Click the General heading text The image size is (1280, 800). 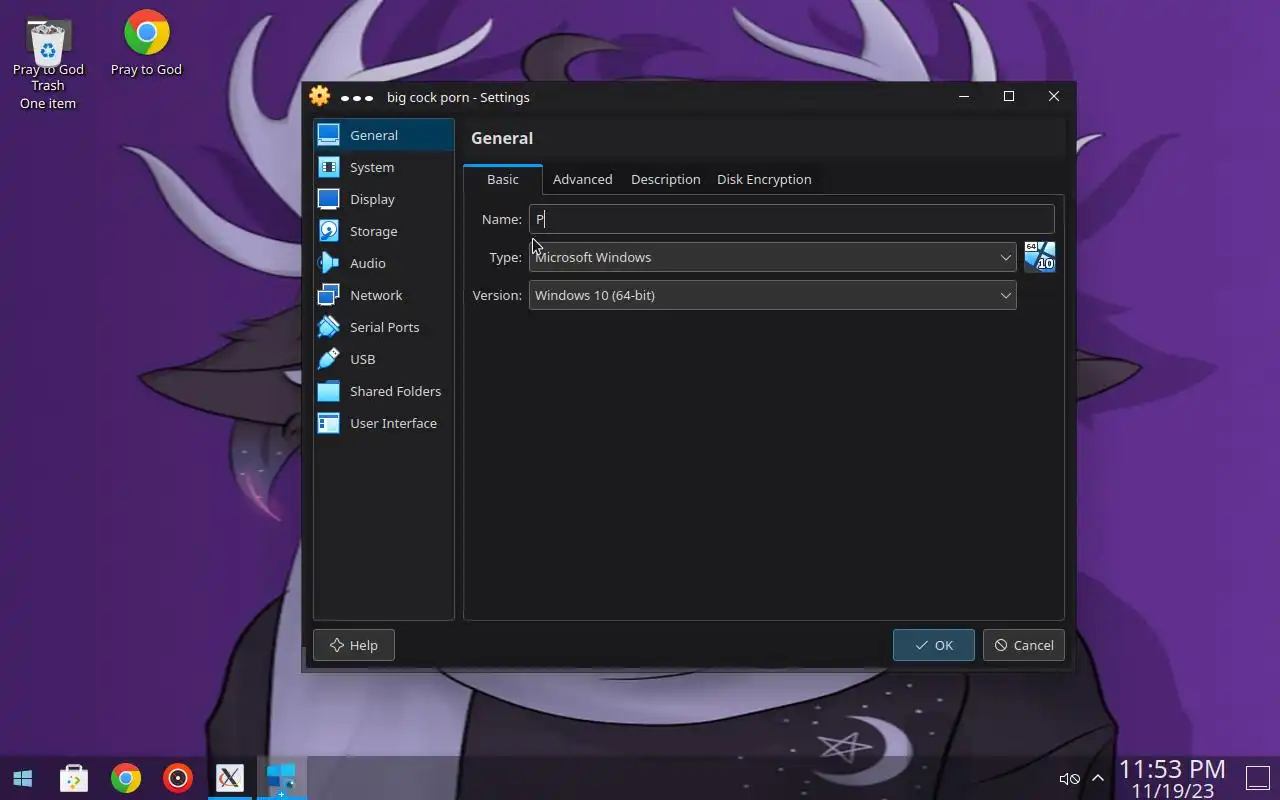coord(502,138)
